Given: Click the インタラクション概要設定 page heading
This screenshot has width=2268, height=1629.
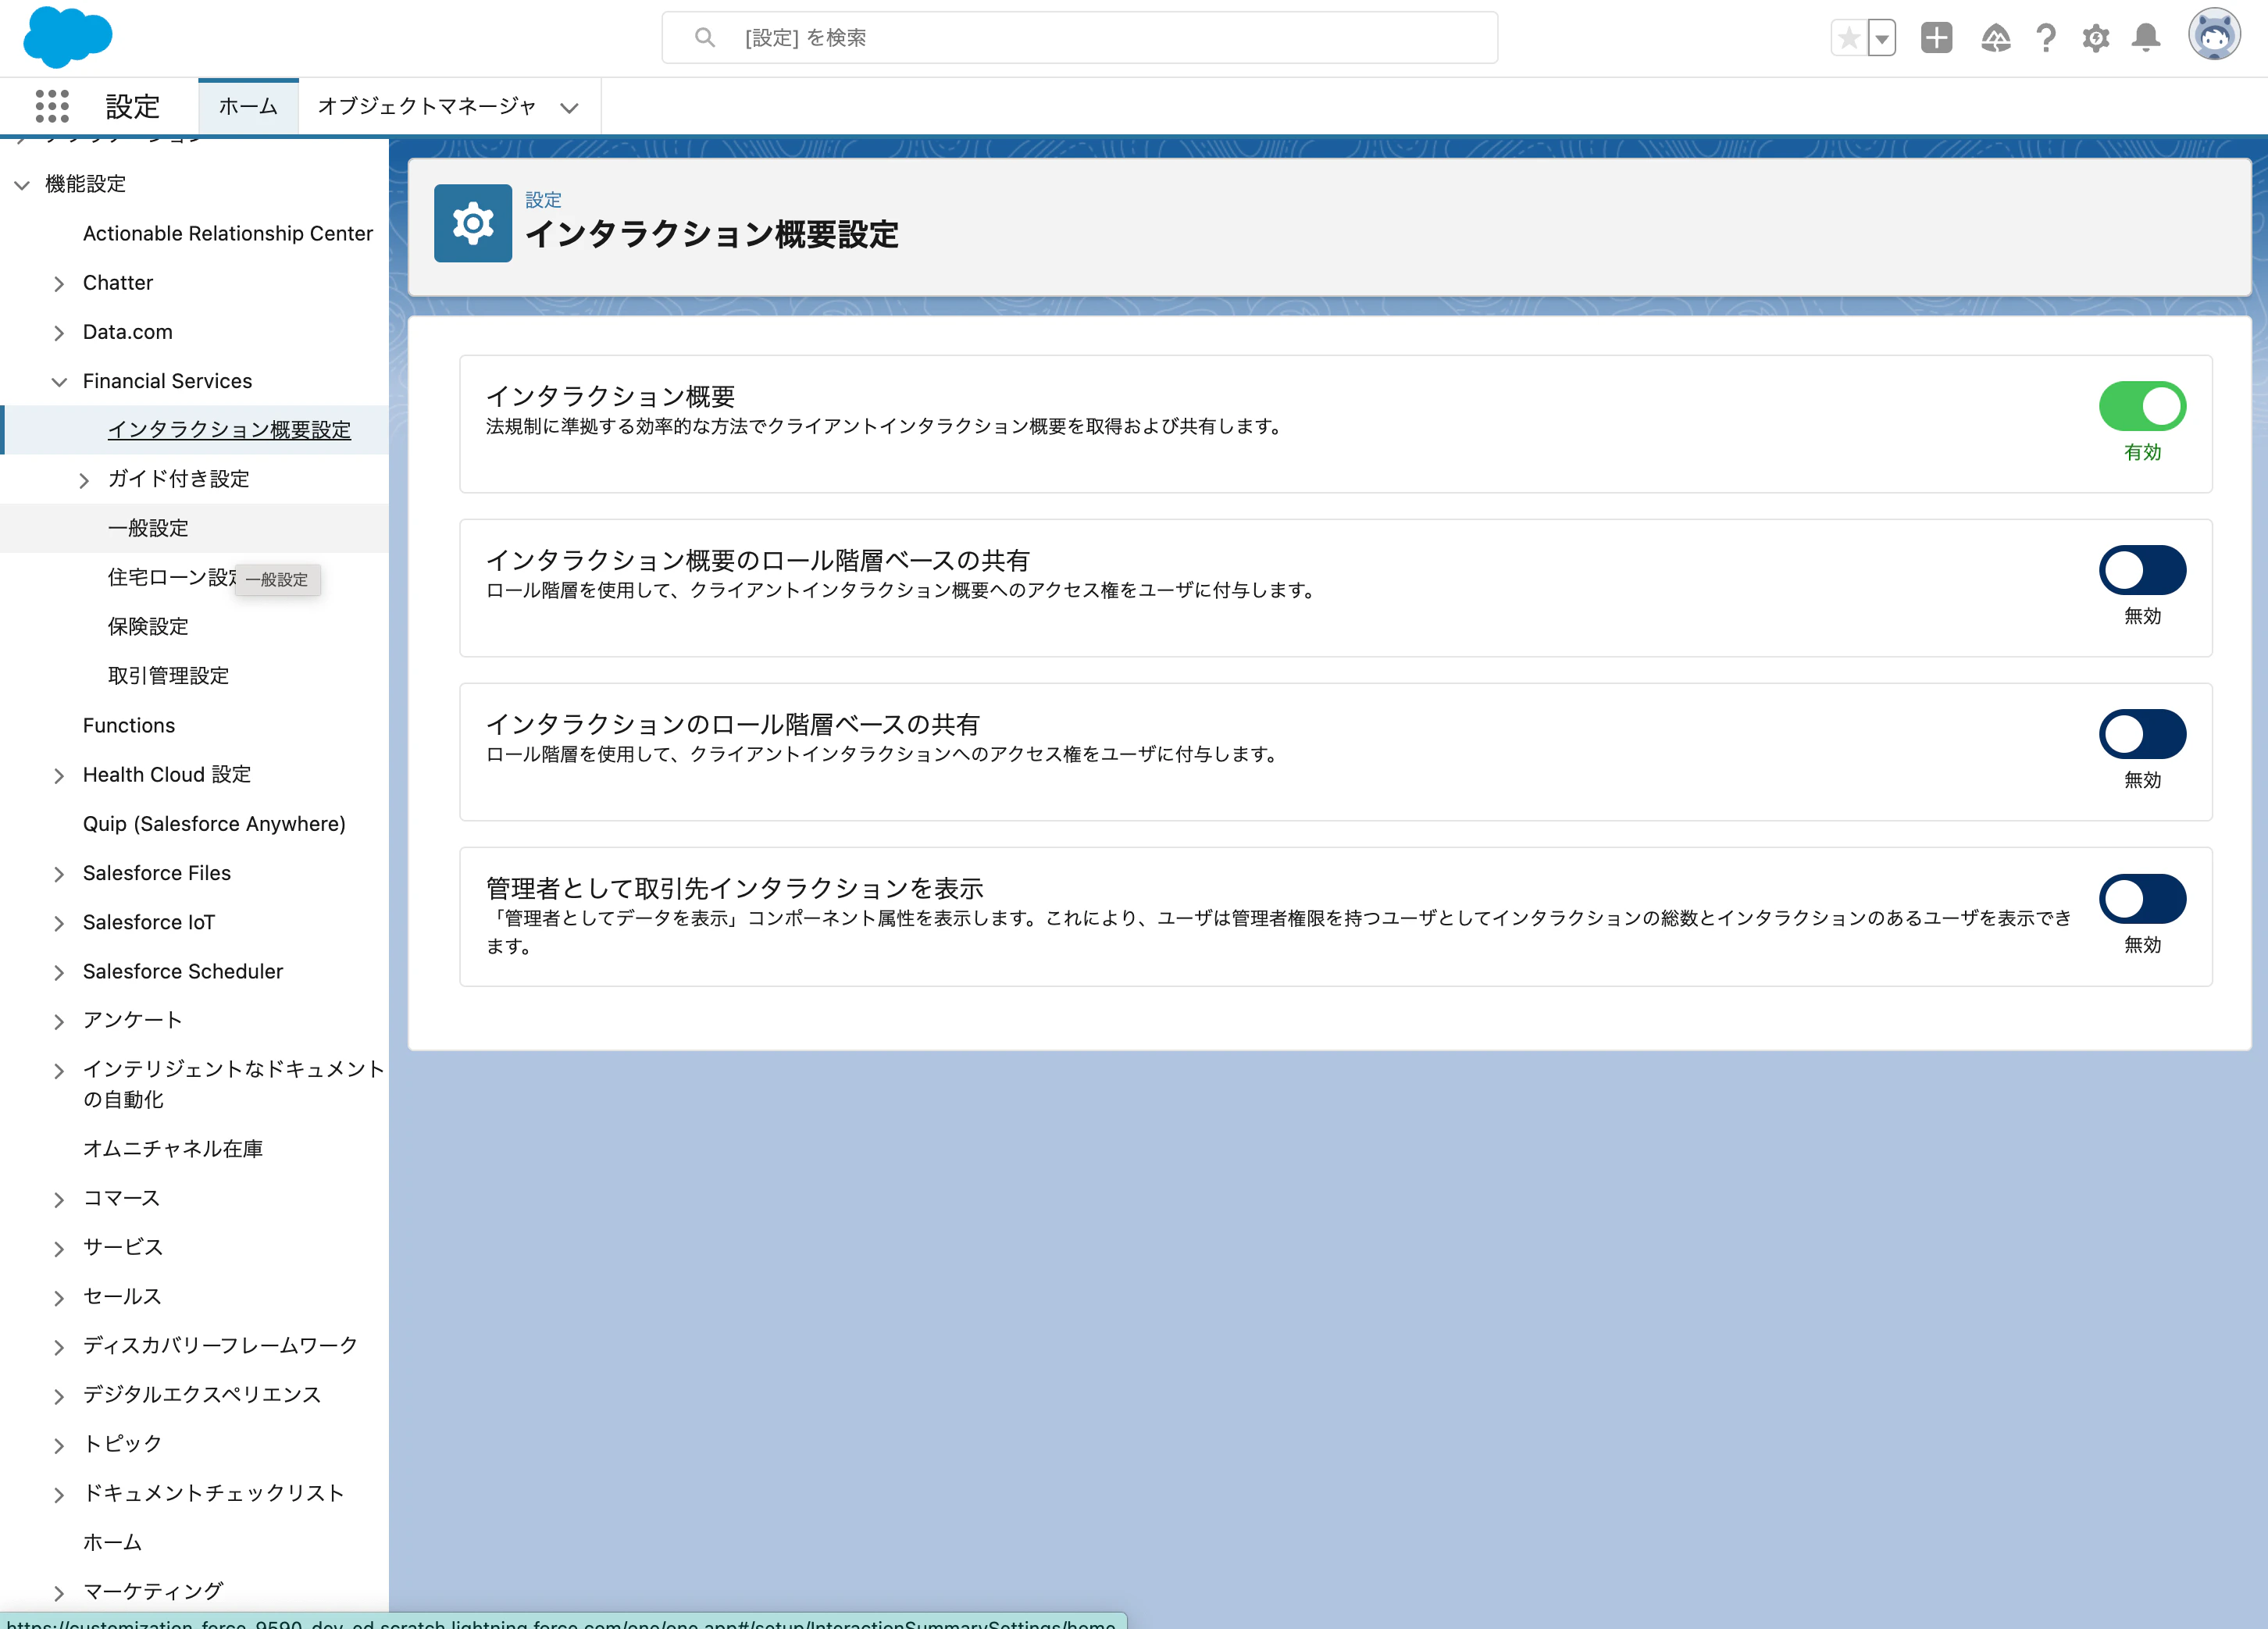Looking at the screenshot, I should pyautogui.click(x=712, y=235).
